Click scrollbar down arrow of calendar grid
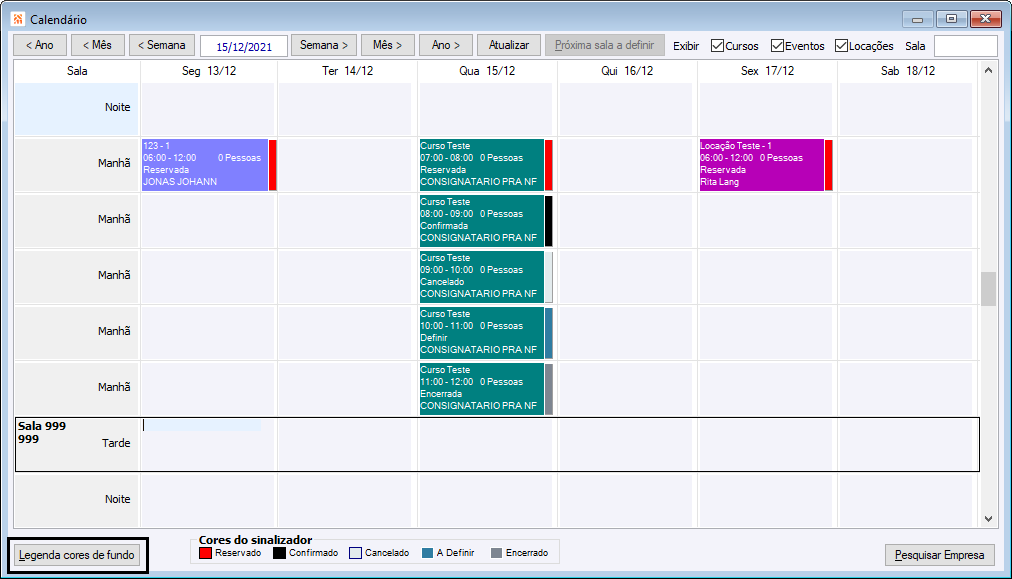This screenshot has height=579, width=1012. coord(988,519)
